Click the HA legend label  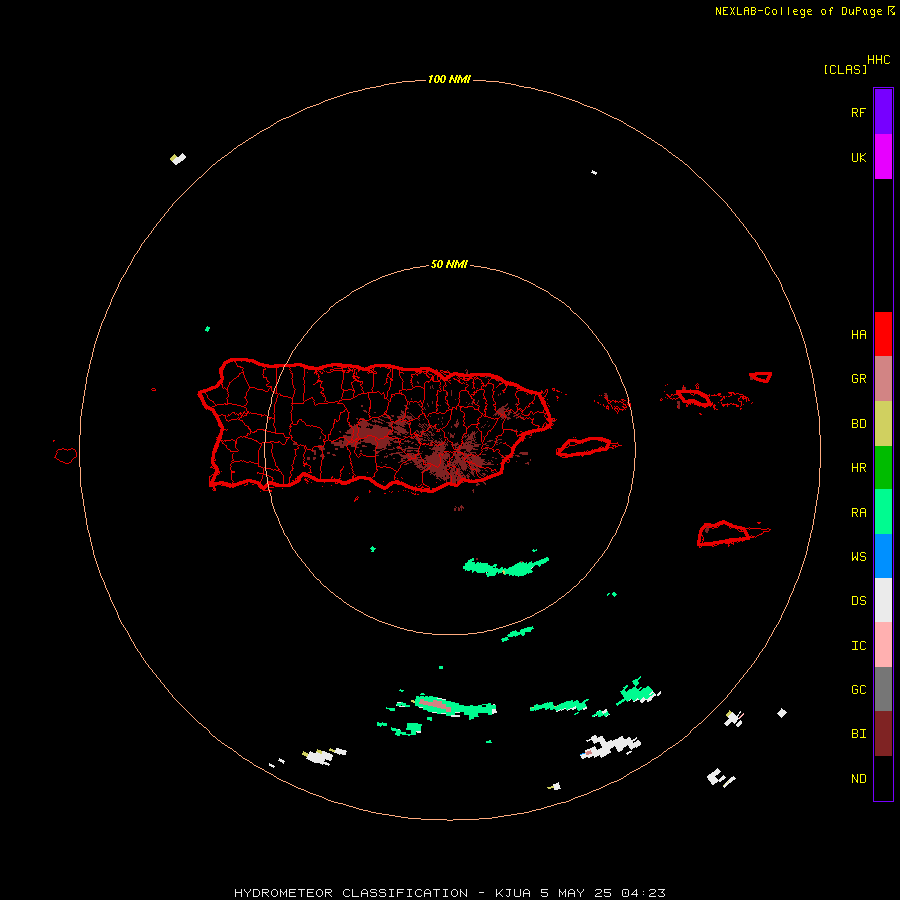pyautogui.click(x=858, y=335)
